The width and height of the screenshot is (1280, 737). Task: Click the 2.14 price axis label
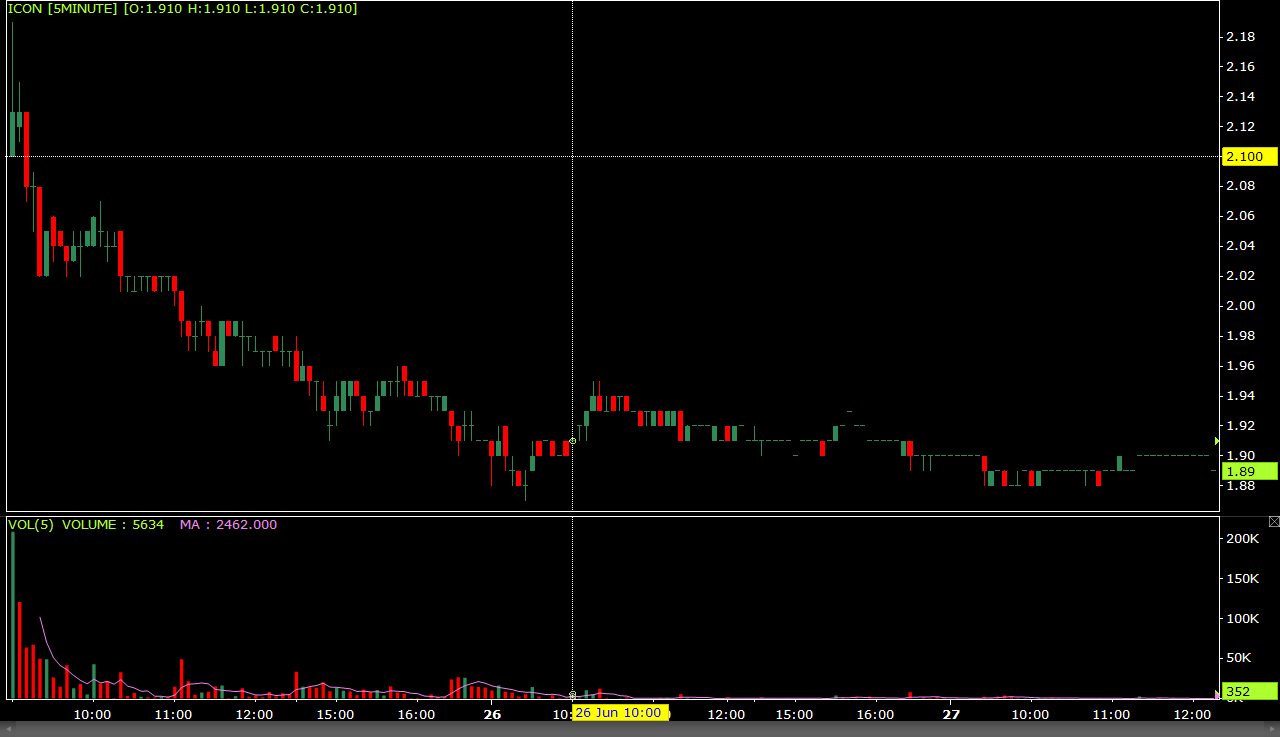coord(1240,97)
